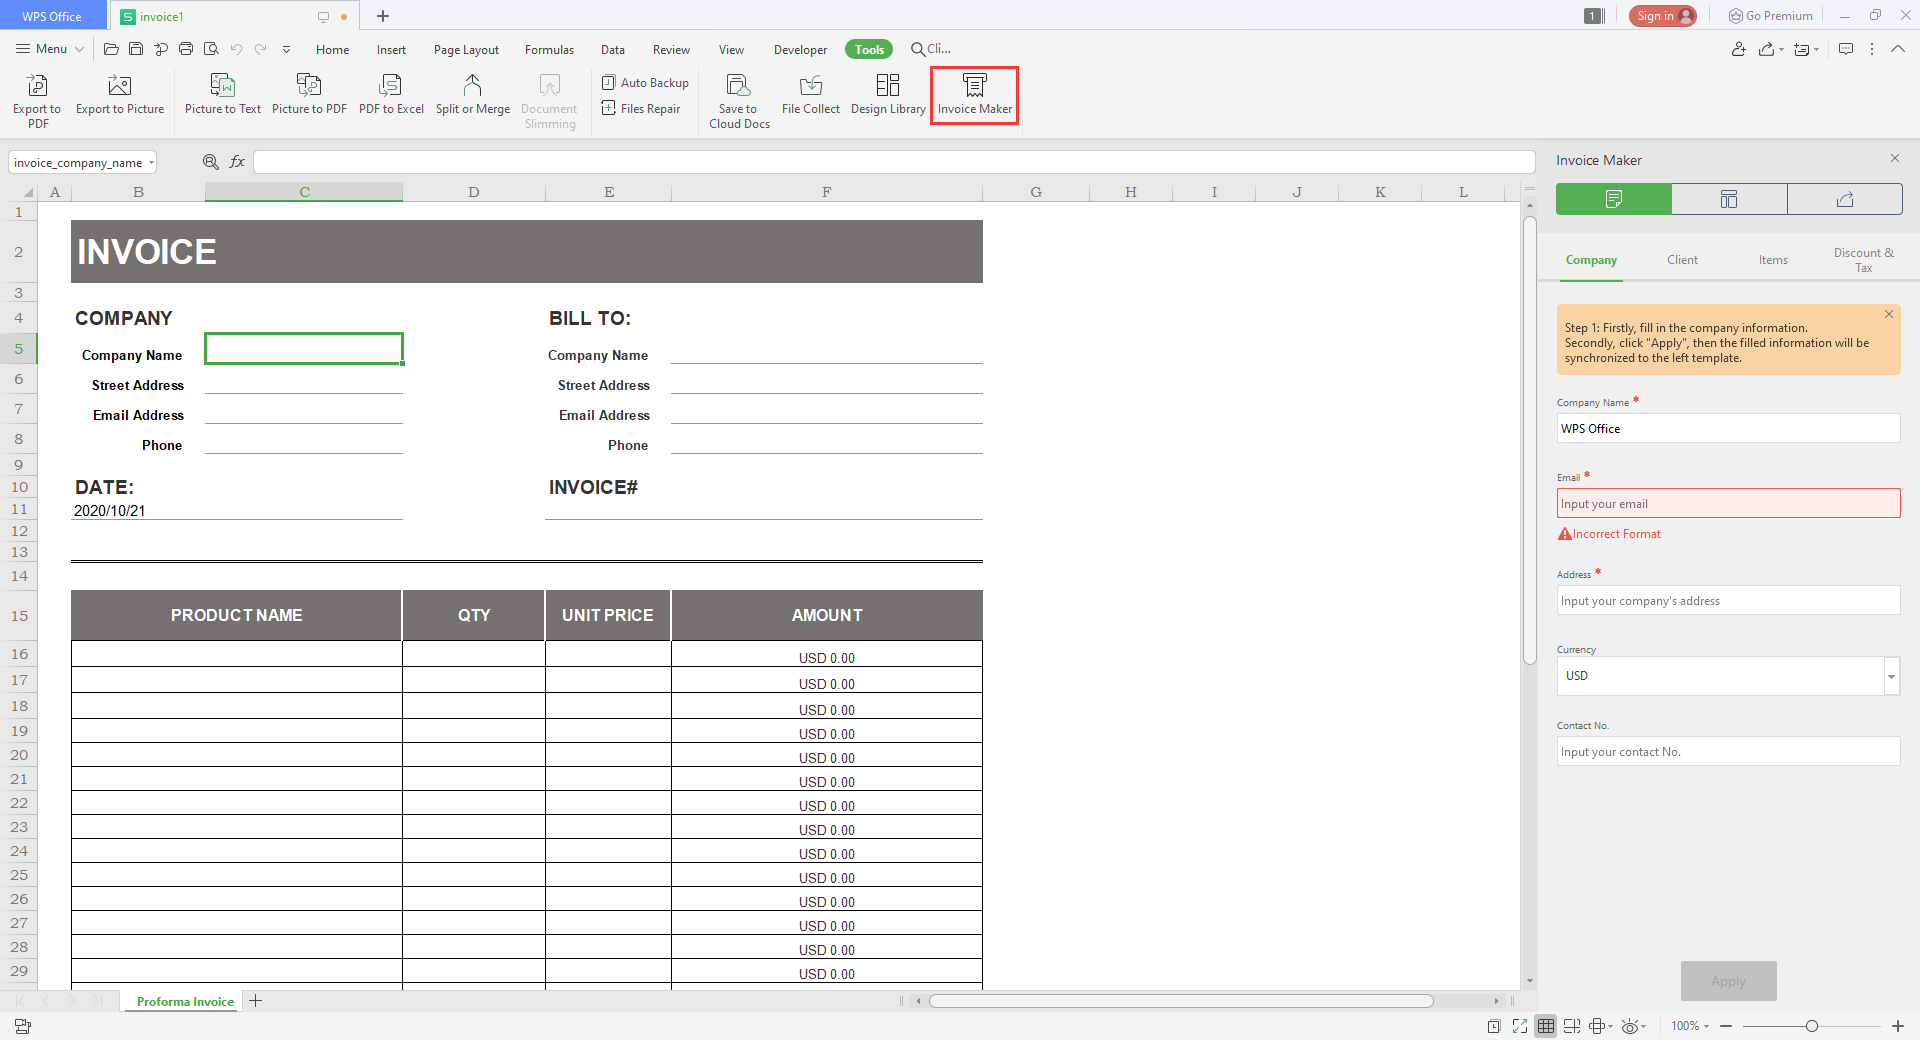Switch to the template layout panel view
1920x1040 pixels.
click(1729, 199)
